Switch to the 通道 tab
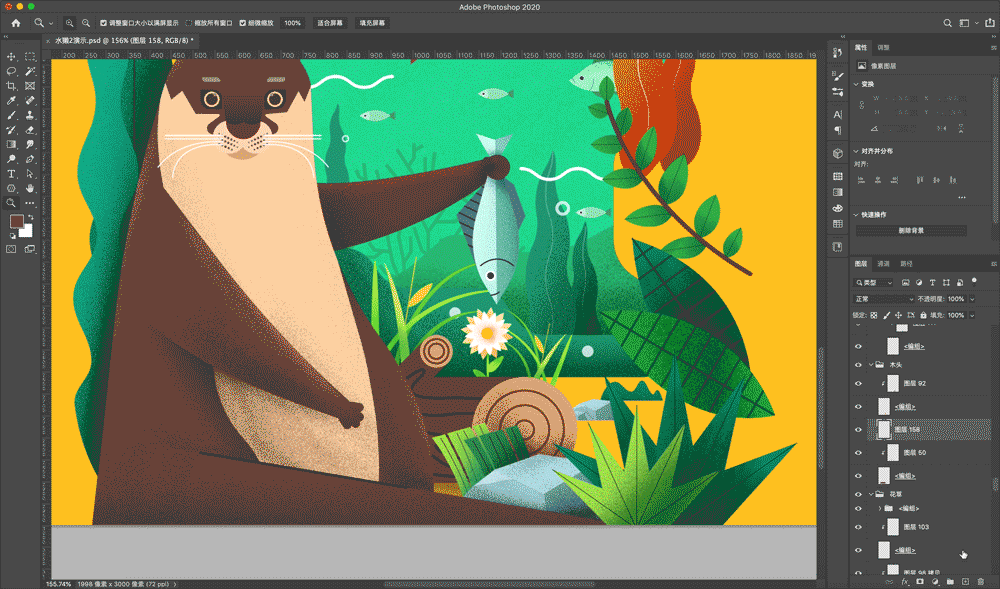1000x589 pixels. pyautogui.click(x=883, y=264)
